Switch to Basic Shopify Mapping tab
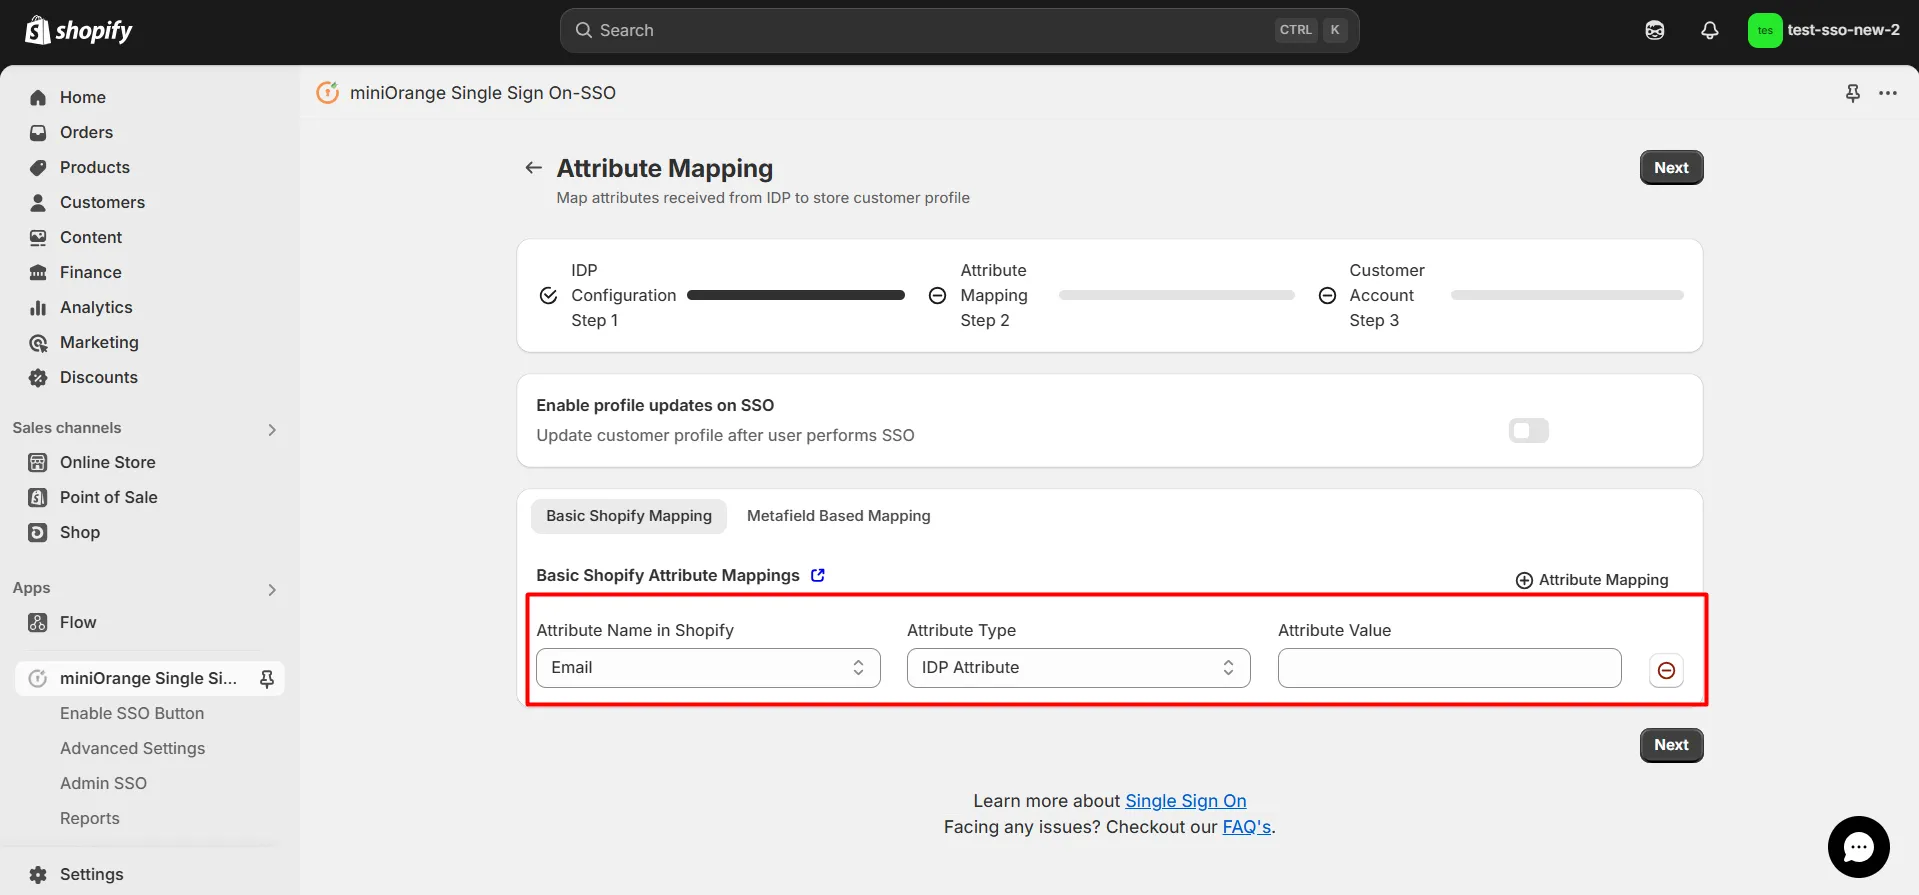The height and width of the screenshot is (895, 1919). click(629, 516)
